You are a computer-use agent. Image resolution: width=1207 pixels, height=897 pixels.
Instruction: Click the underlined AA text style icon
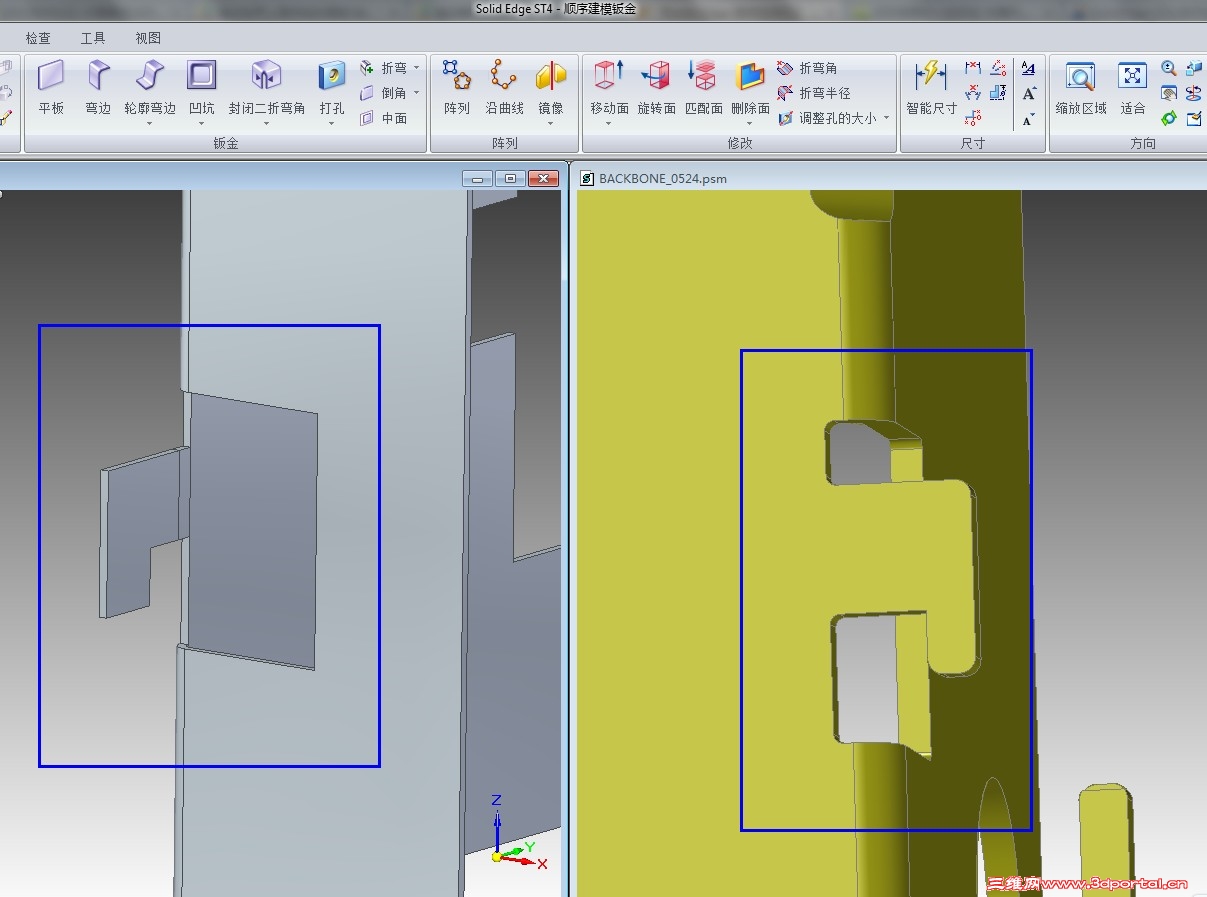point(1028,68)
